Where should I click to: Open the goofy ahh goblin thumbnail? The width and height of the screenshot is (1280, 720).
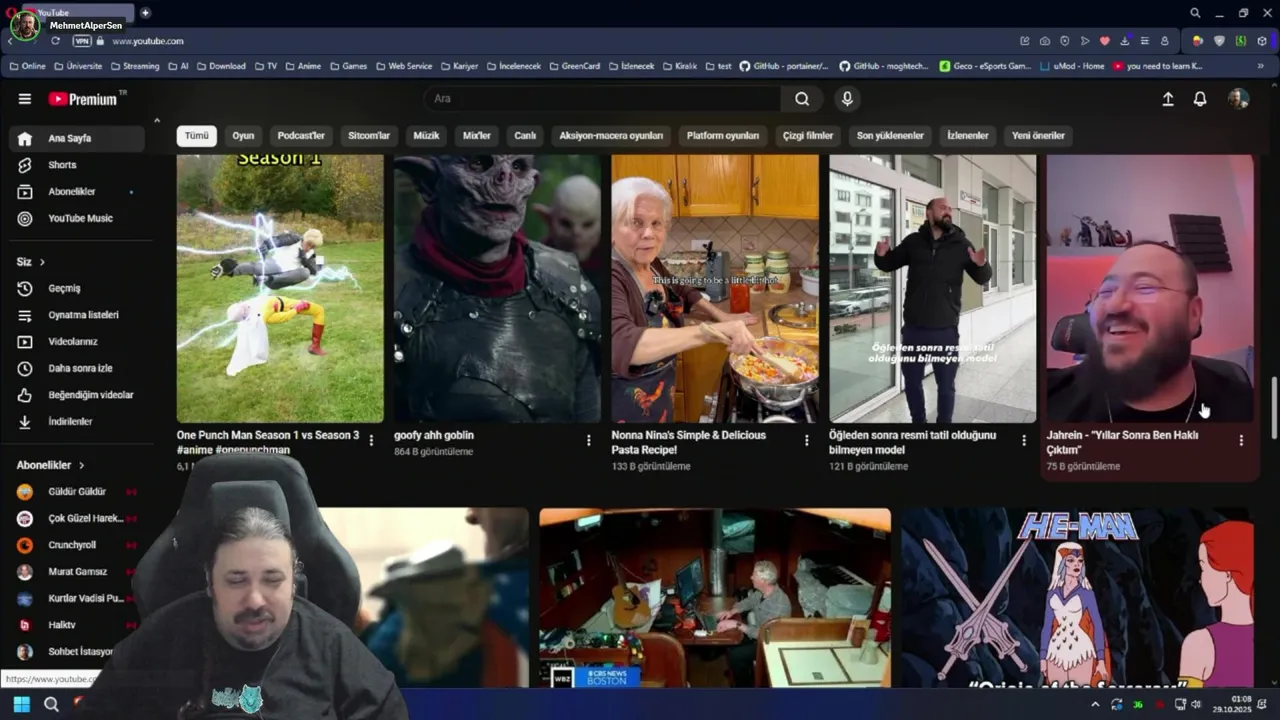(497, 289)
